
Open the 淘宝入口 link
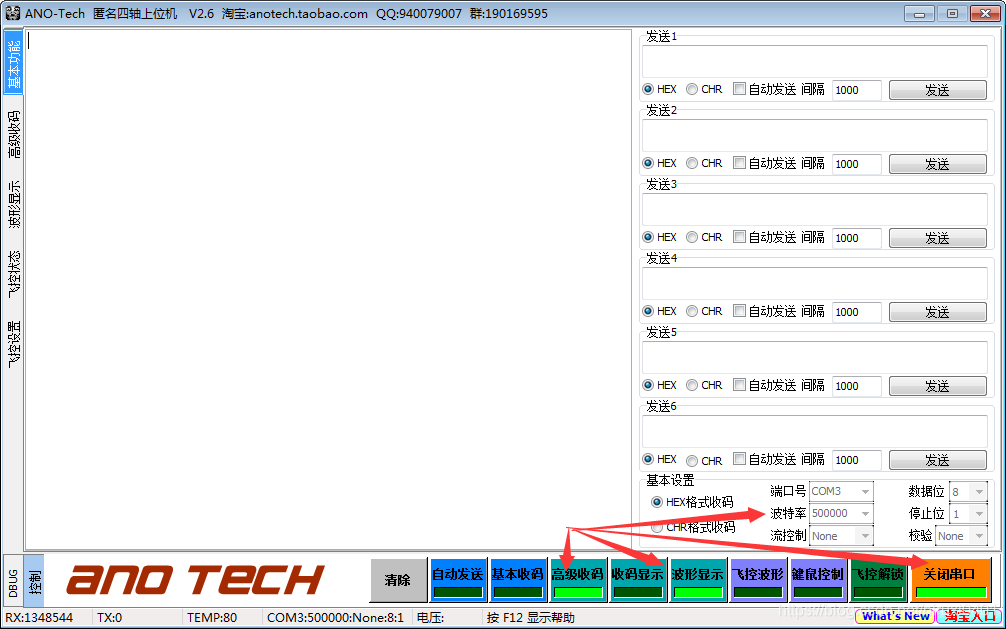[968, 616]
